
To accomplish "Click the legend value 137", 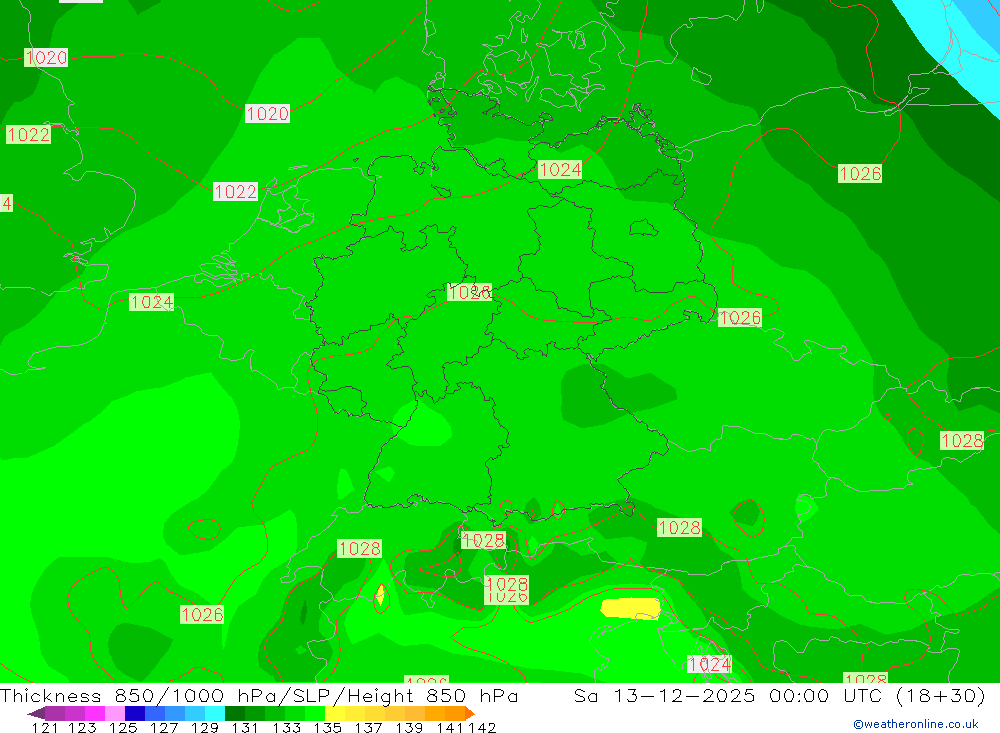I will click(x=368, y=728).
